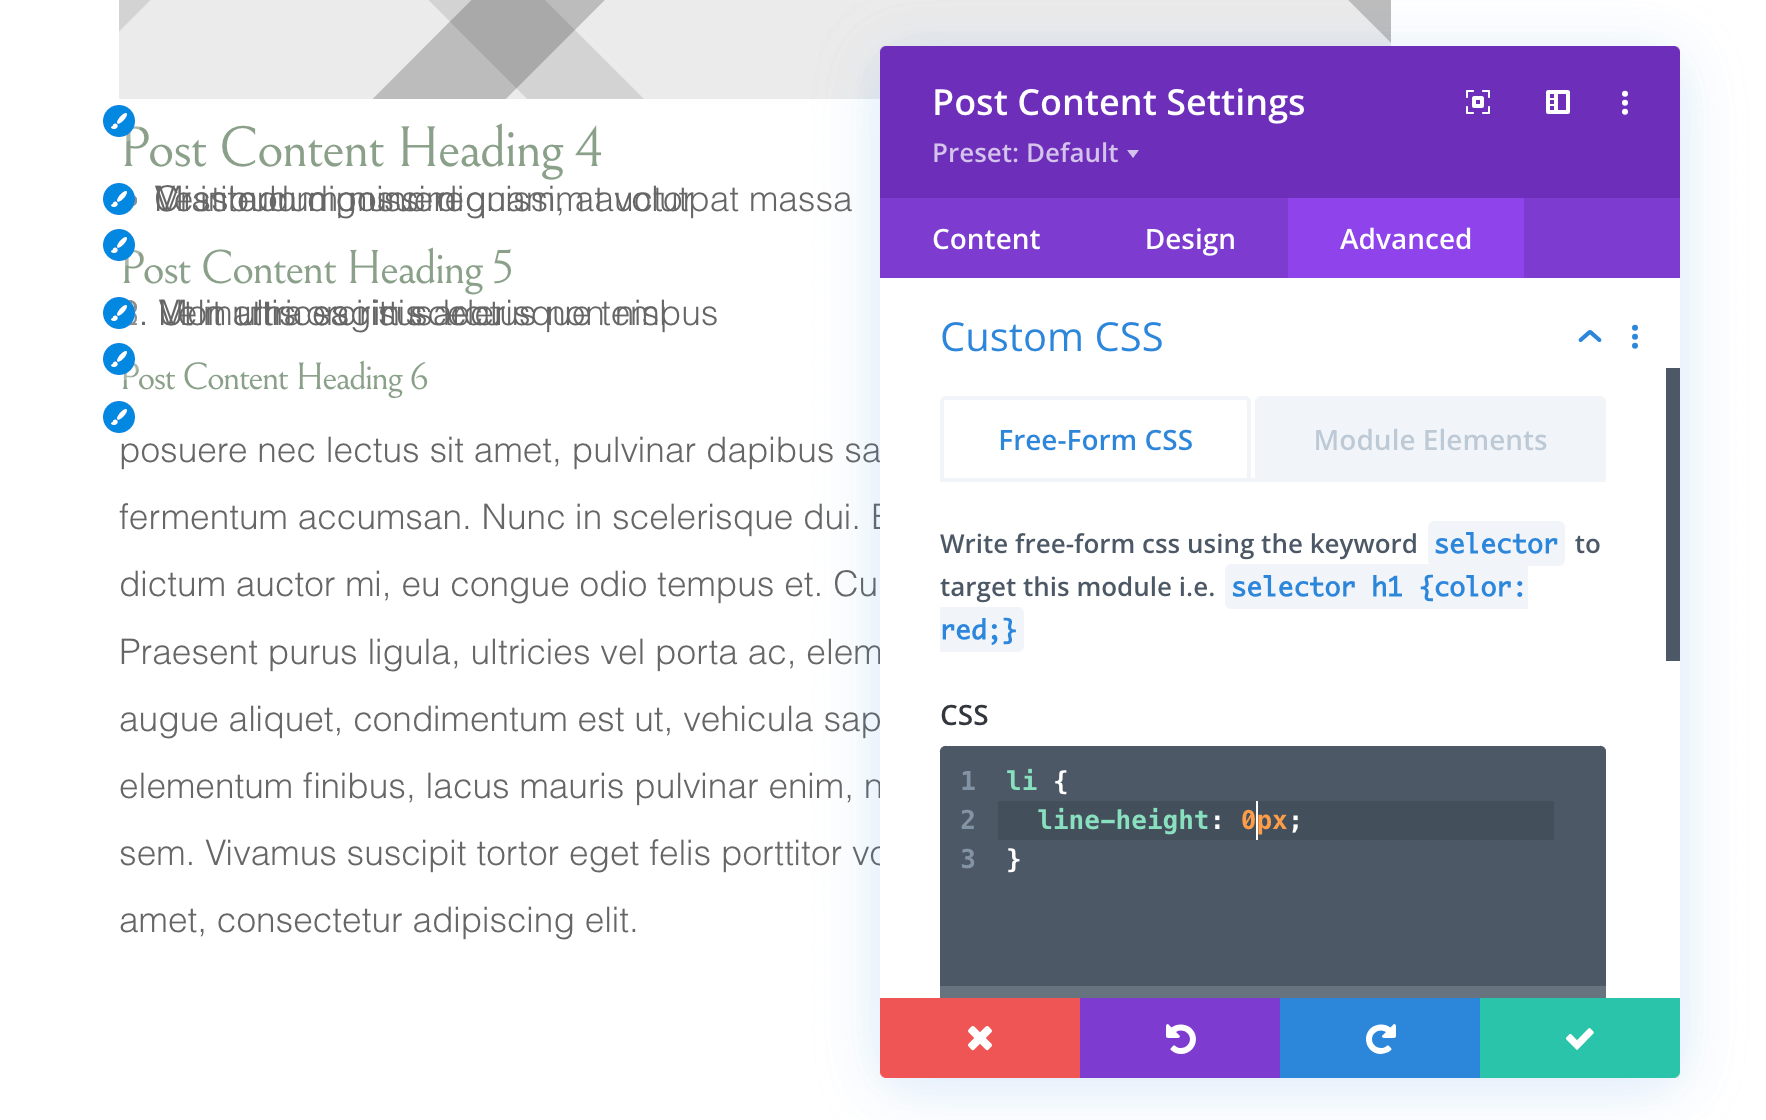Select the Free-Form CSS option
Screen dimensions: 1766x1120
tap(1095, 440)
